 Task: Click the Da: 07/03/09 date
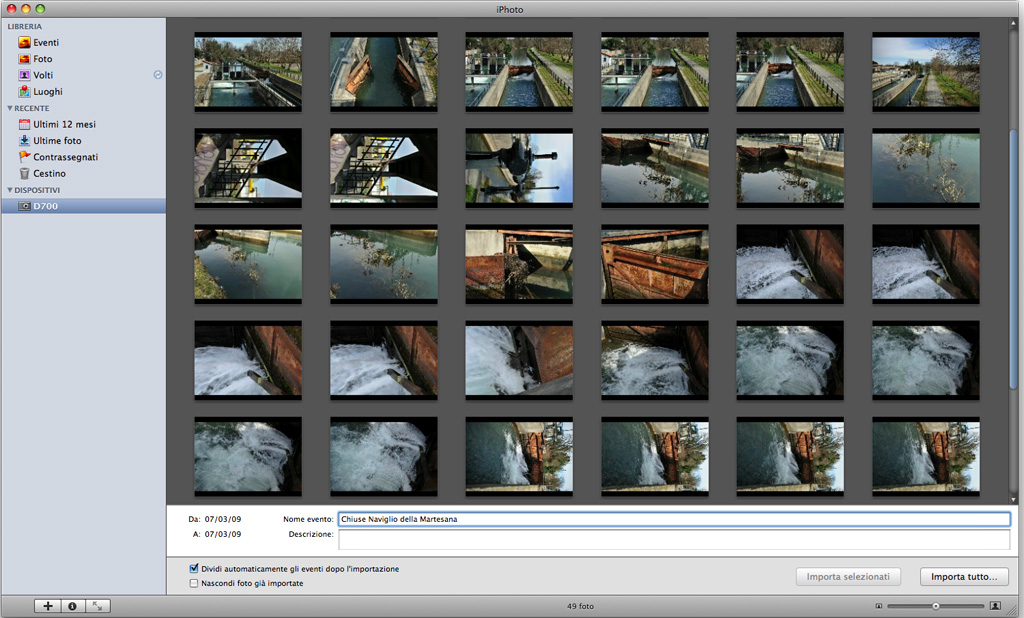(215, 519)
